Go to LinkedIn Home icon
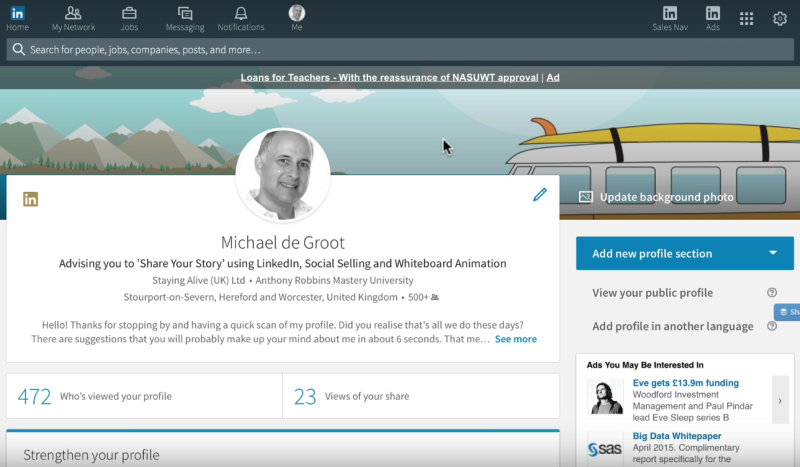The image size is (800, 467). 17,13
